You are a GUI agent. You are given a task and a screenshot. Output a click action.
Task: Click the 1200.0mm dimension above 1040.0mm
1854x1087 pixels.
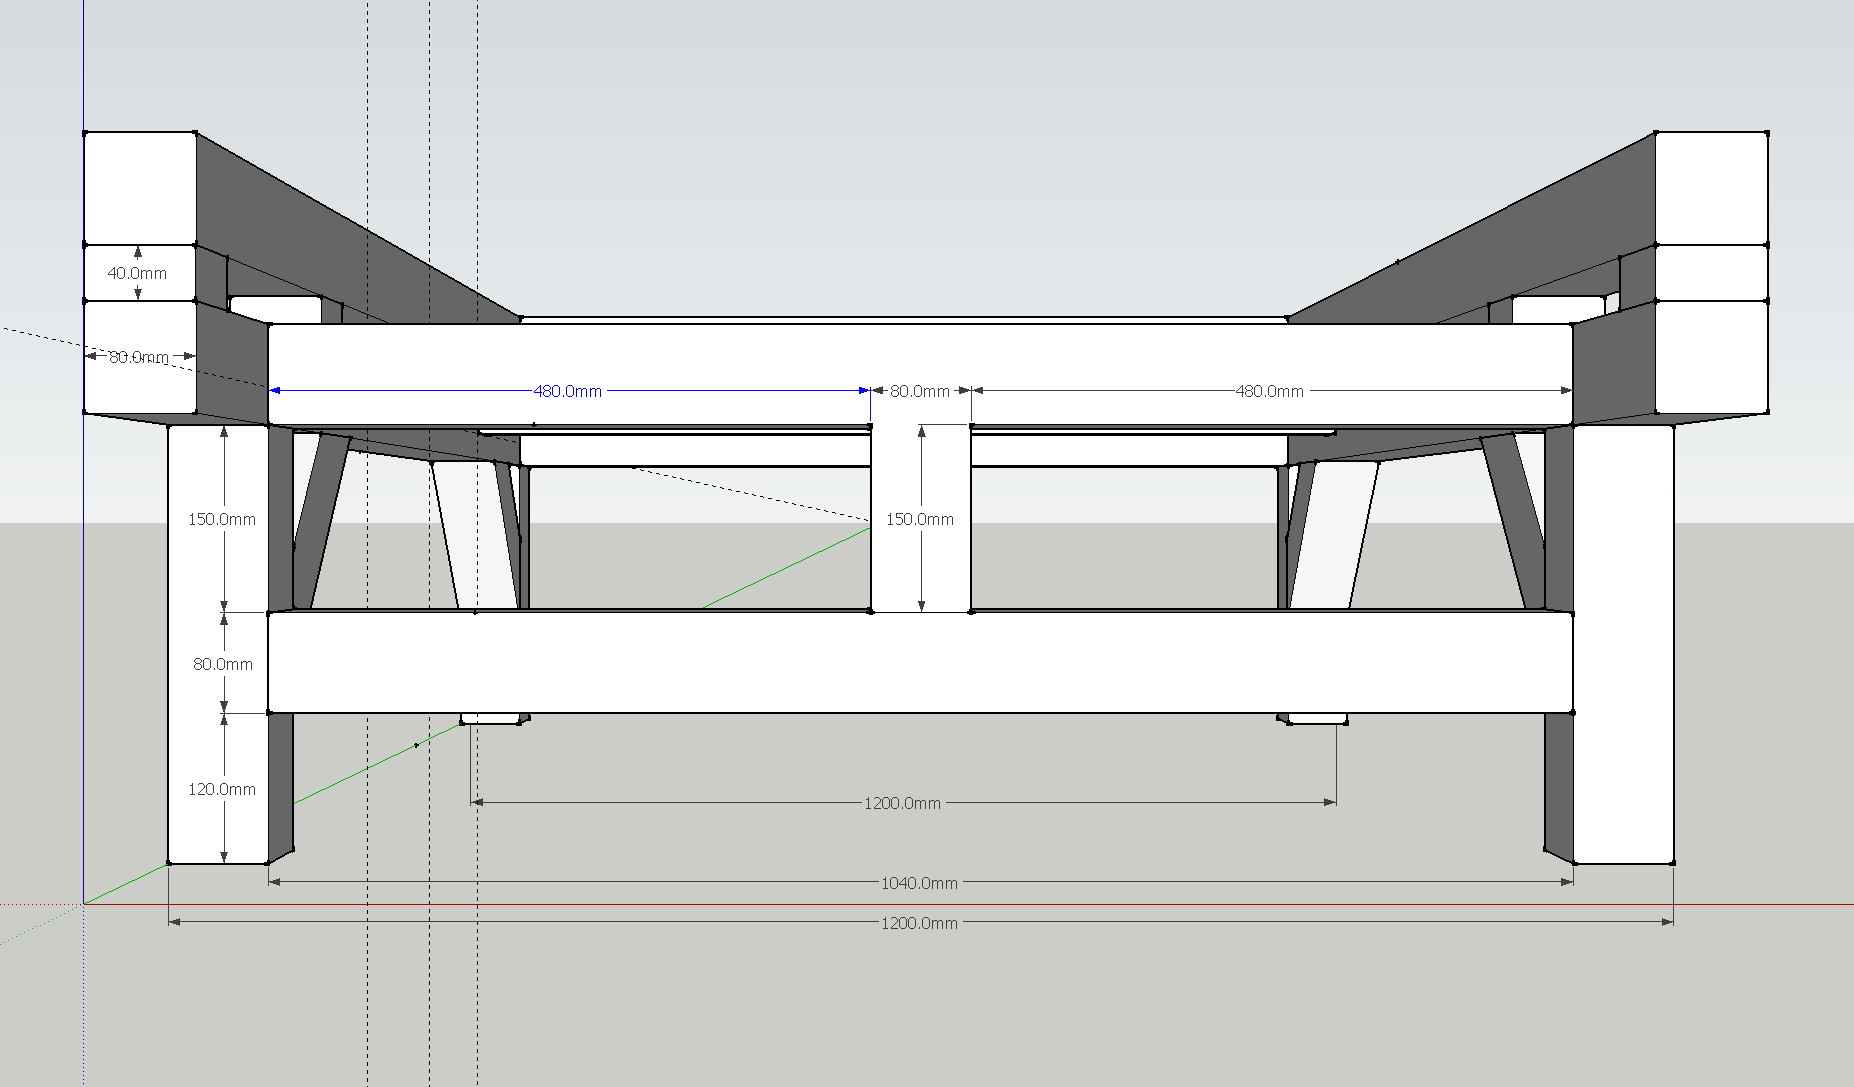tap(901, 803)
